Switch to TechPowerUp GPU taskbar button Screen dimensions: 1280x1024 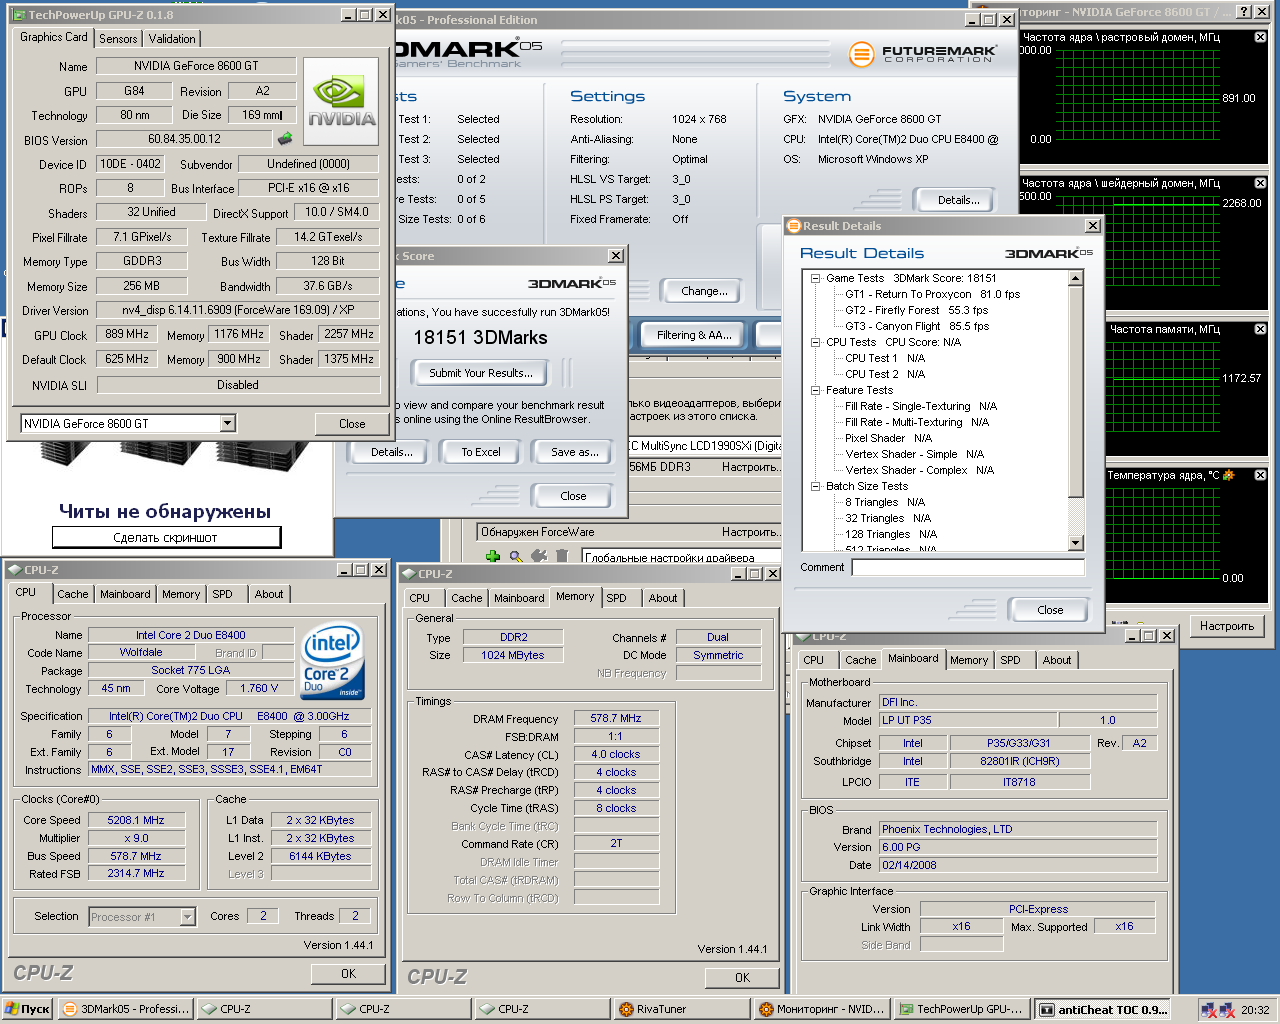click(x=959, y=1009)
